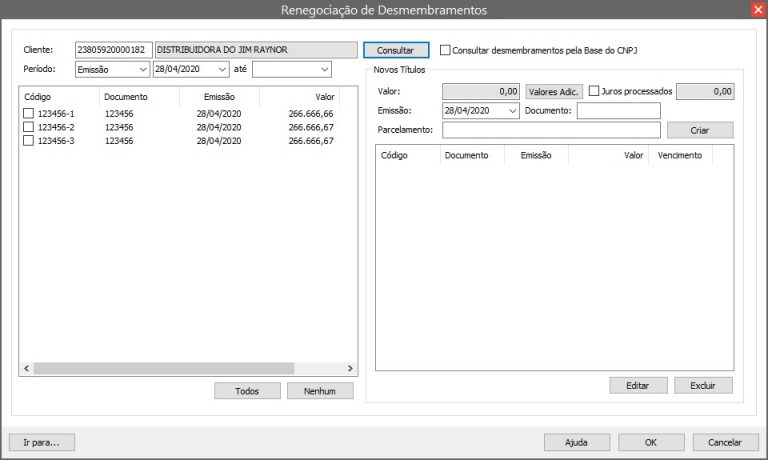Confirm with the OK button
The height and width of the screenshot is (460, 768).
(x=651, y=442)
